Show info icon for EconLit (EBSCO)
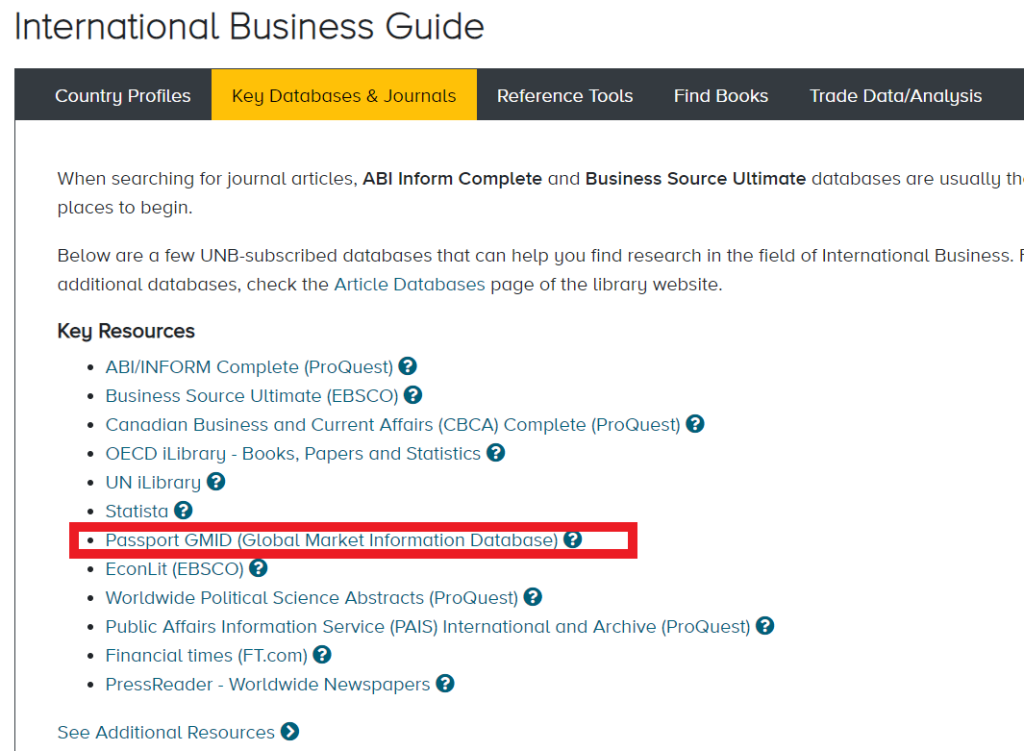Viewport: 1024px width, 751px height. [258, 569]
